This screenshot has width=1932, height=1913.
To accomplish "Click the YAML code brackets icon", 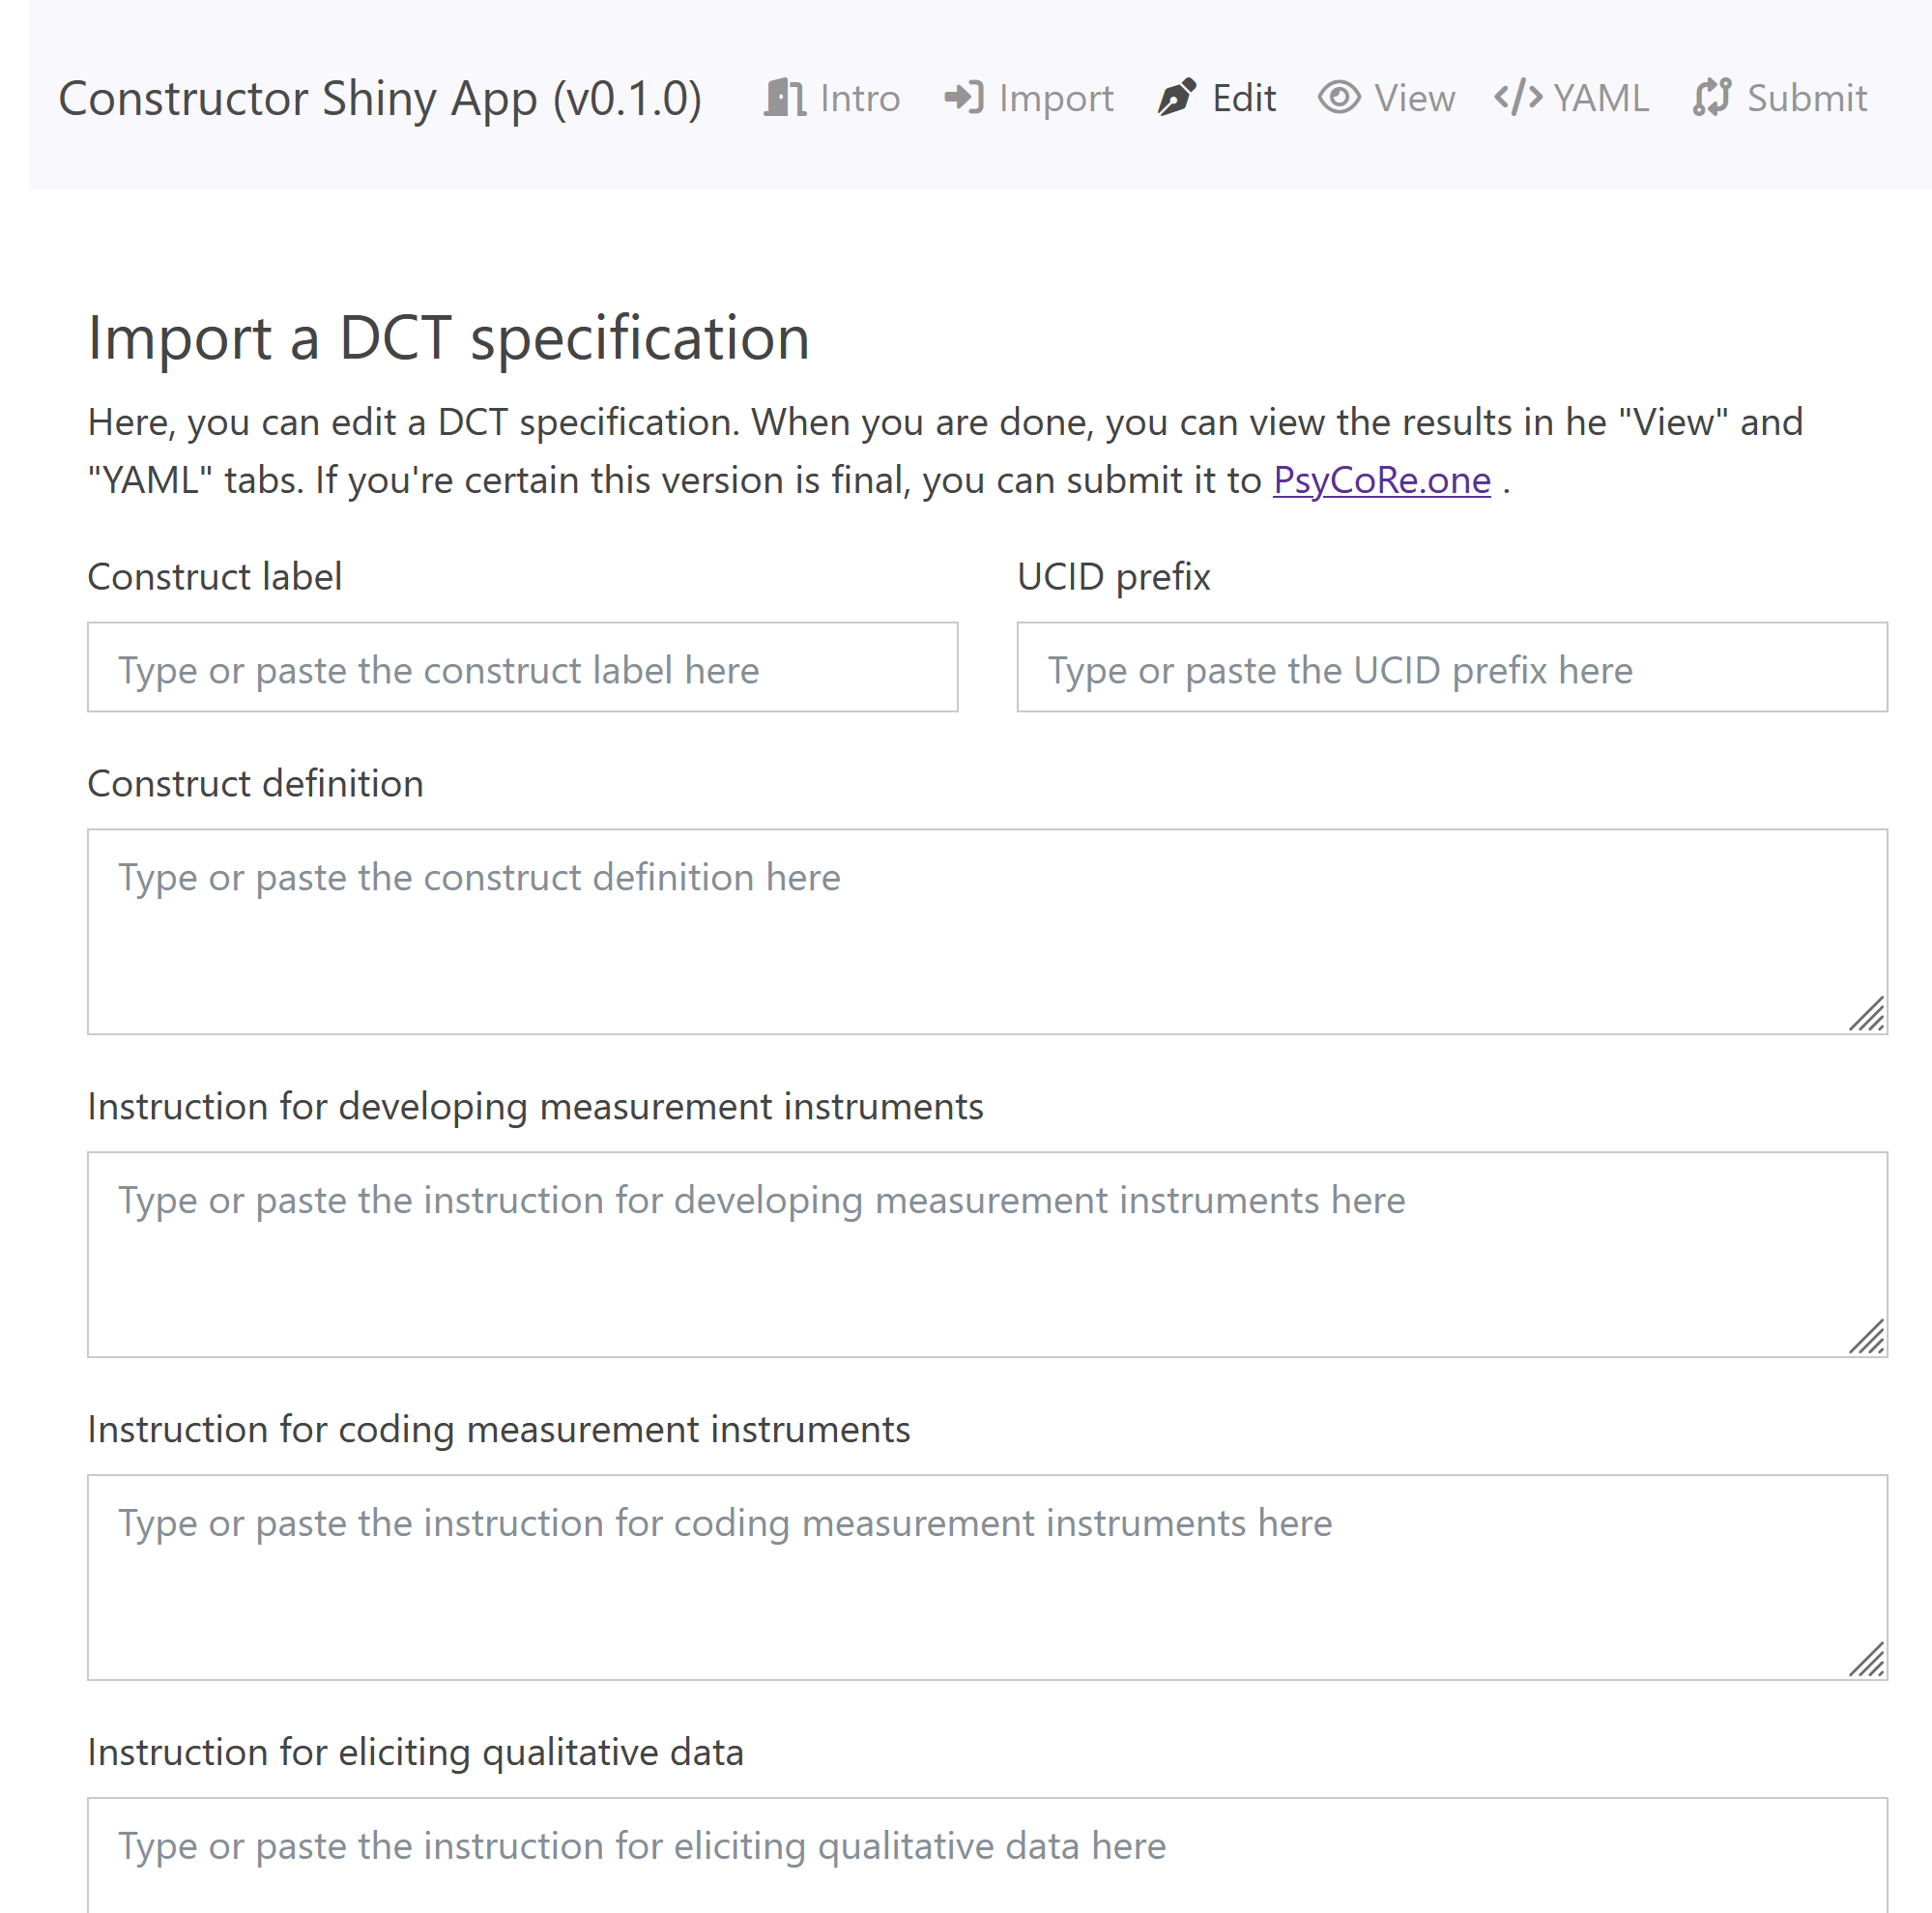I will [1518, 98].
